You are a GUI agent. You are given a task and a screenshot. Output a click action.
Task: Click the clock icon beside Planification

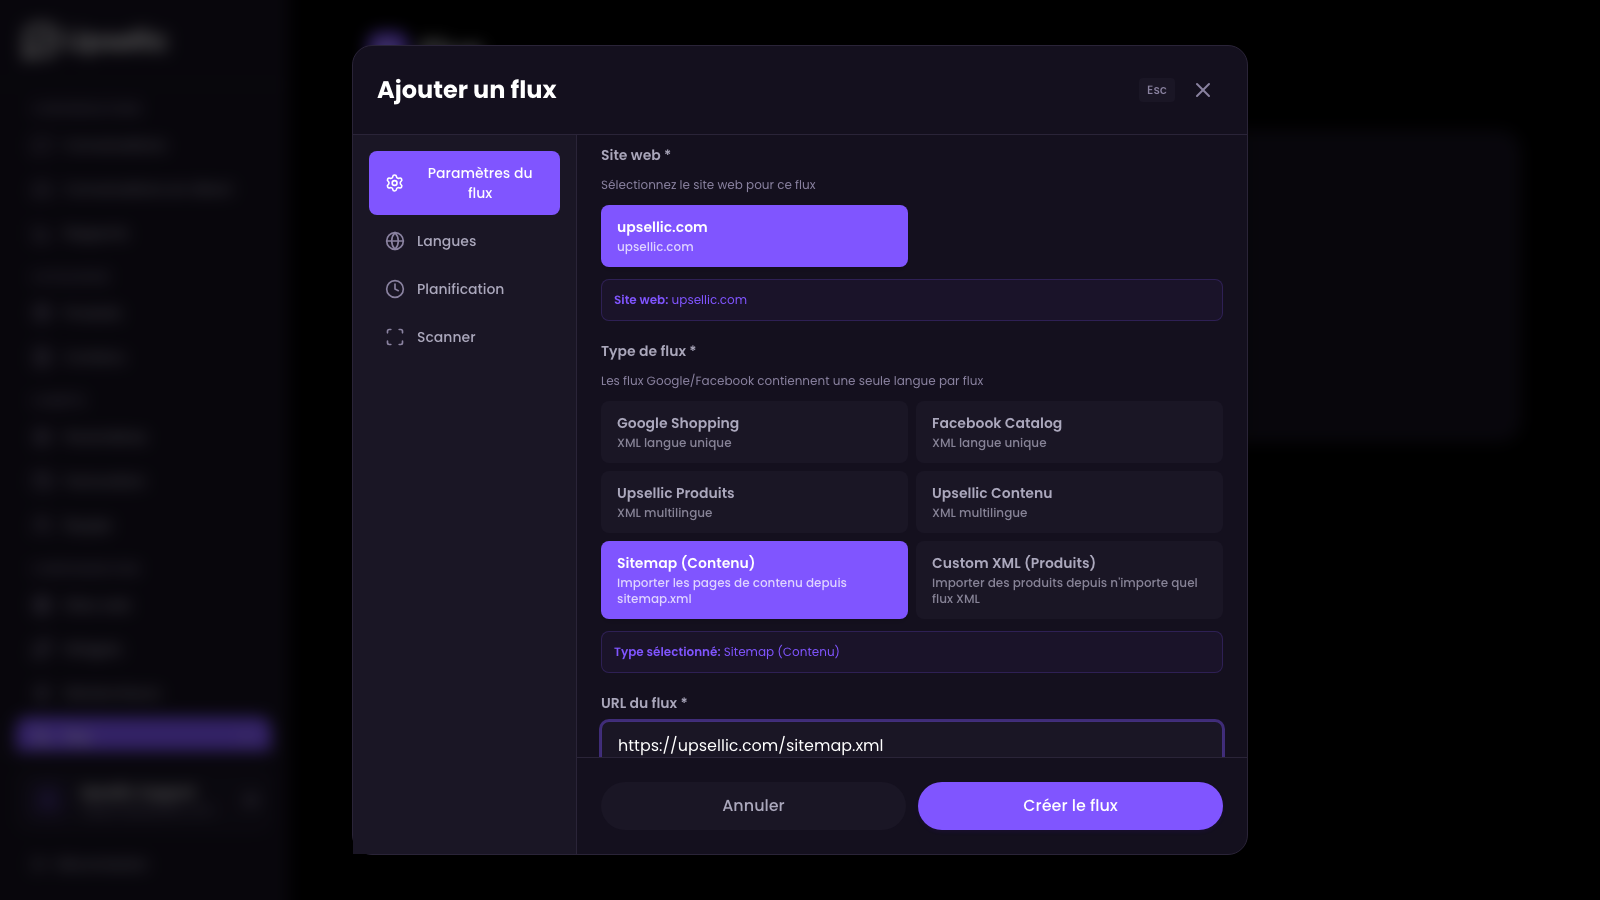coord(395,289)
